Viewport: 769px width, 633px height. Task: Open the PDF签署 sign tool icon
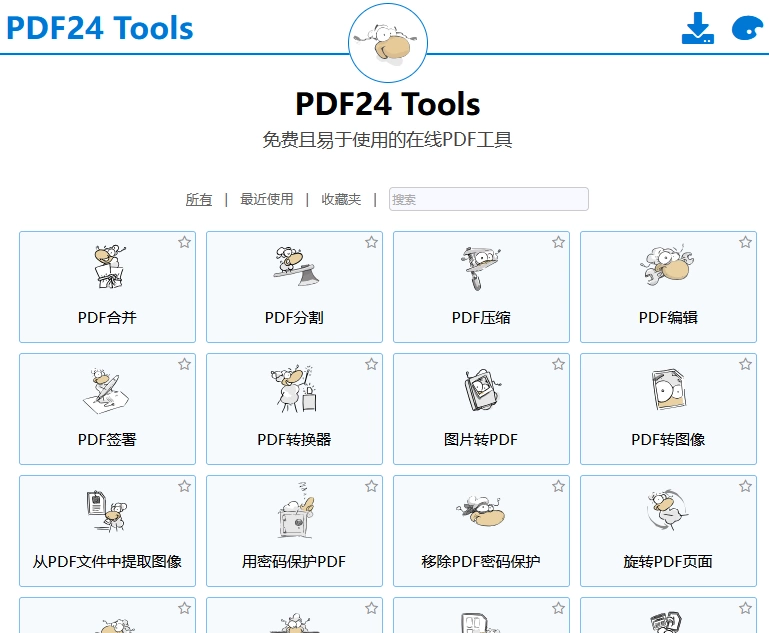pyautogui.click(x=106, y=391)
